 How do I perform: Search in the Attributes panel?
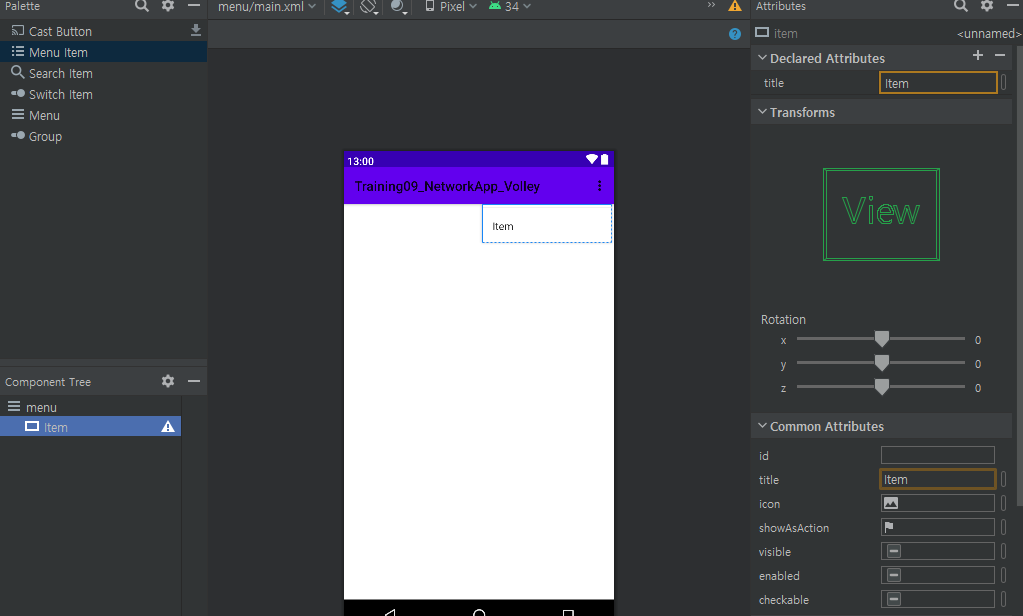pos(960,6)
